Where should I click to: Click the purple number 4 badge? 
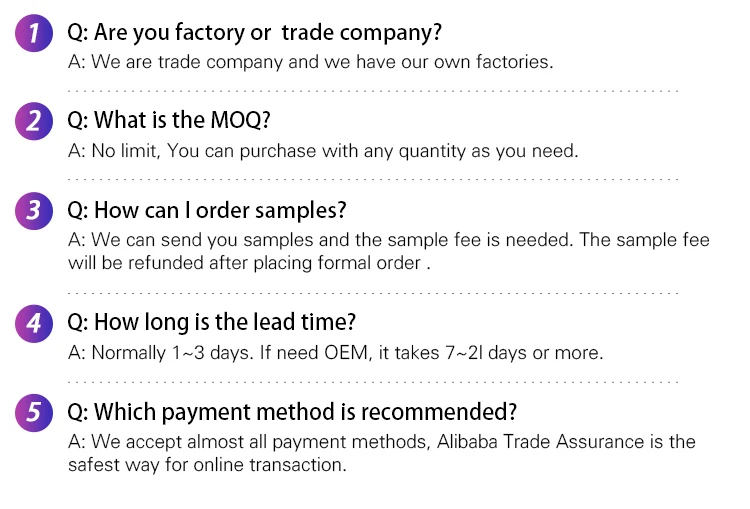(x=34, y=324)
